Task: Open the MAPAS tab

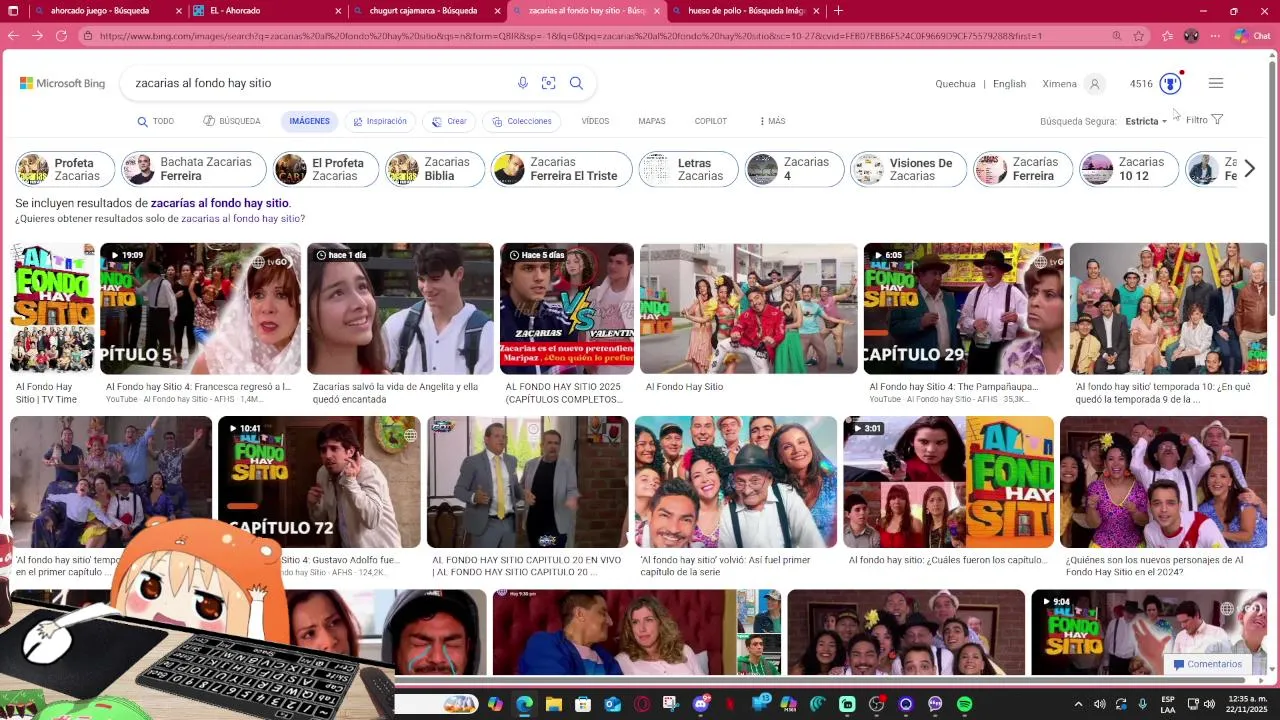Action: tap(652, 121)
